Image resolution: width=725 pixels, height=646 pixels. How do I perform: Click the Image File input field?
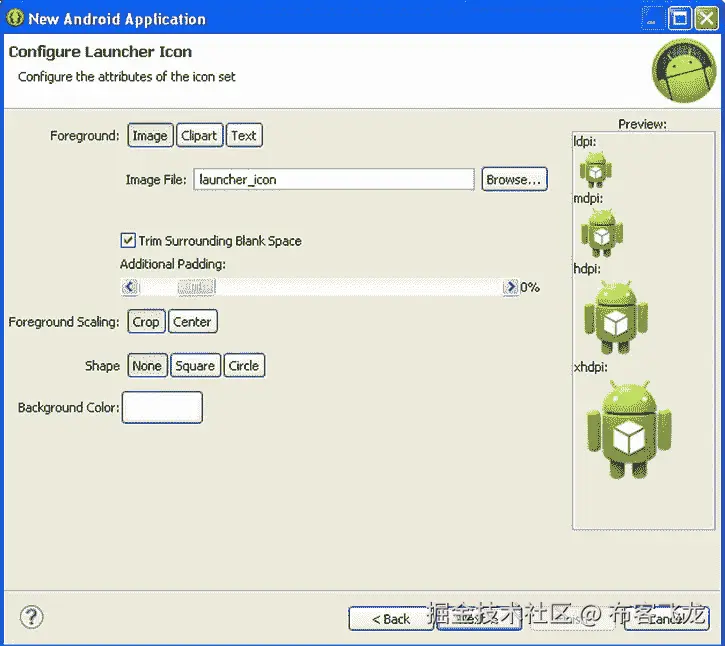tap(334, 179)
